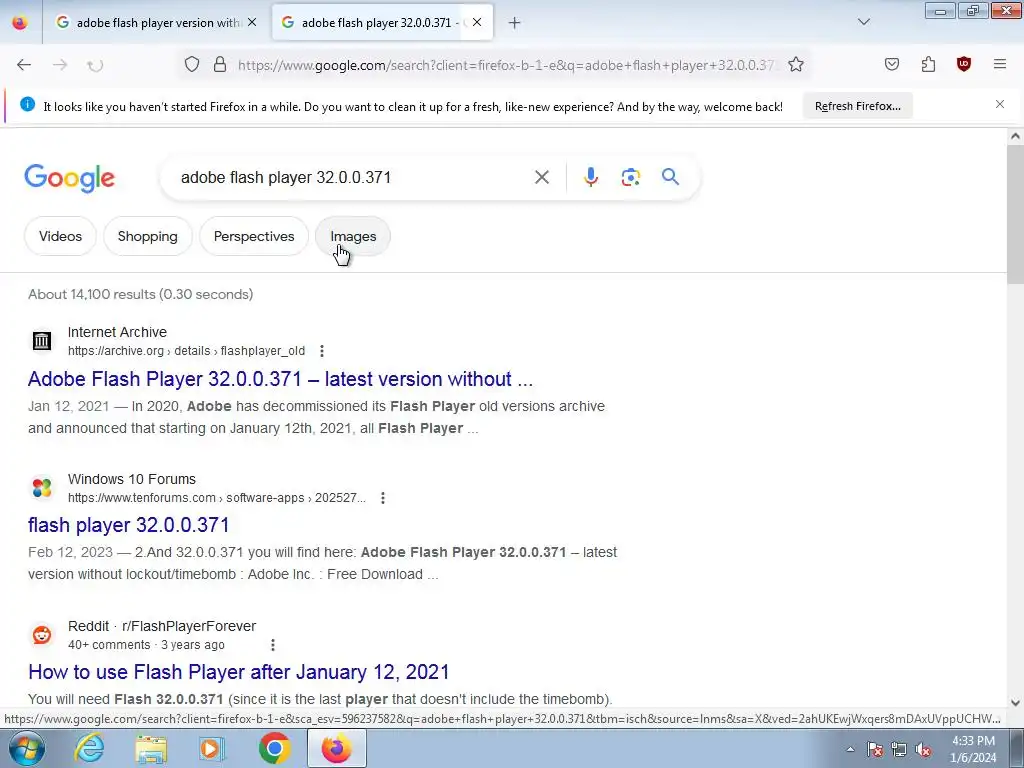
Task: Expand the list all tabs chevron
Action: (864, 22)
